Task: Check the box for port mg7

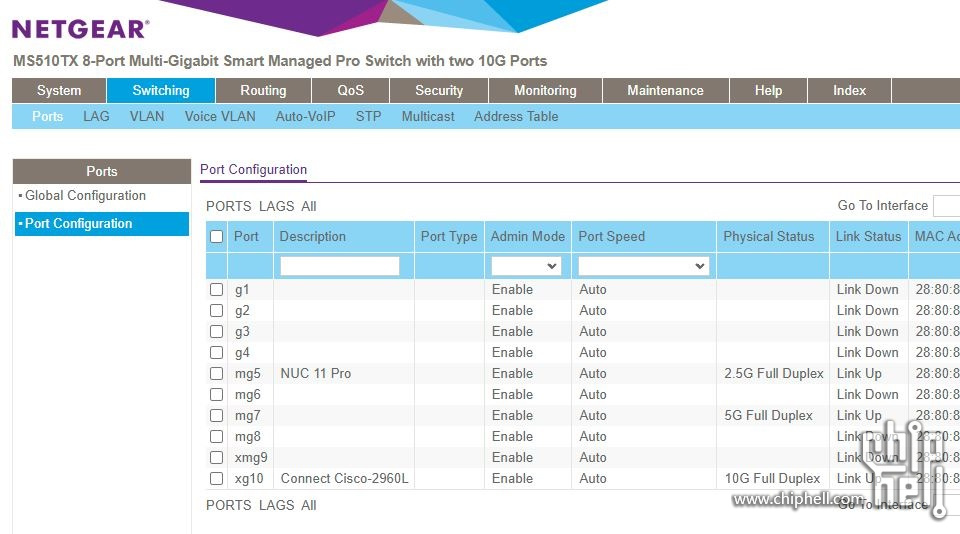Action: [x=217, y=415]
